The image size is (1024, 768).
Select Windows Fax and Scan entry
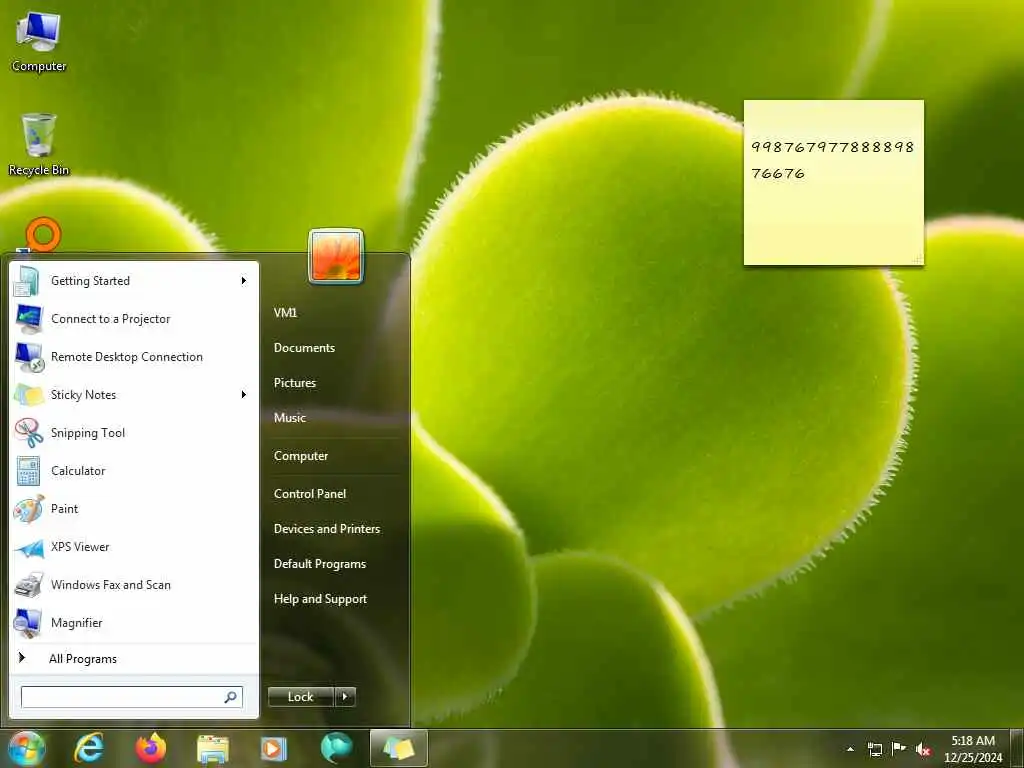[135, 585]
